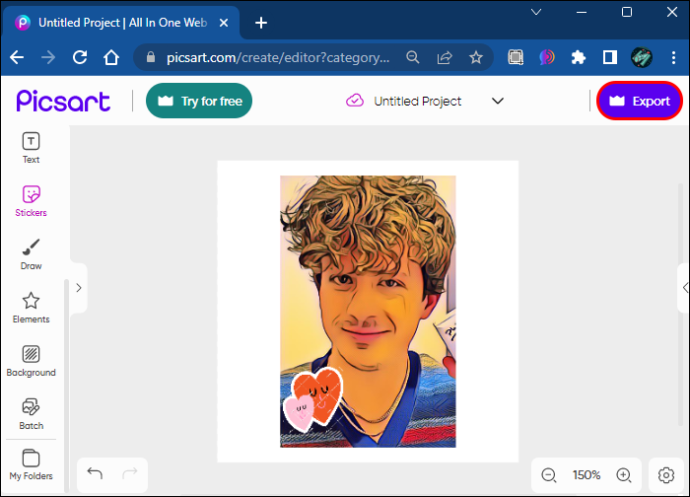This screenshot has height=497, width=690.
Task: Expand the right side panel chevron
Action: point(685,288)
